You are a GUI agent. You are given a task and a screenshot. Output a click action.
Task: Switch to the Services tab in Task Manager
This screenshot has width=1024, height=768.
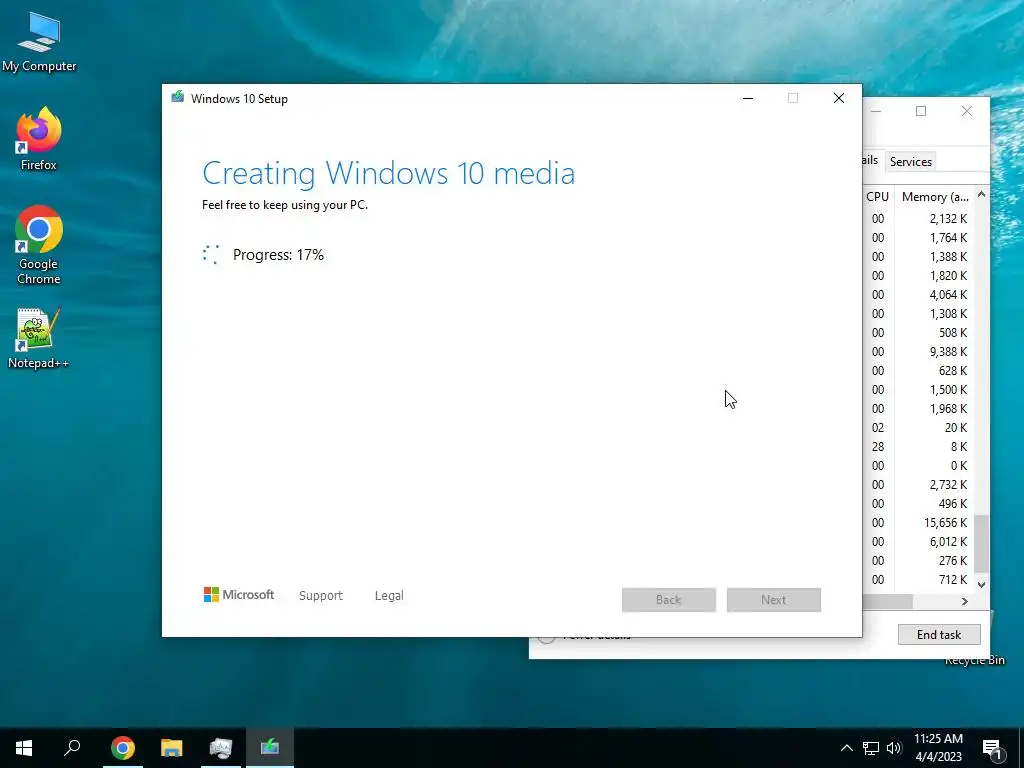point(910,162)
